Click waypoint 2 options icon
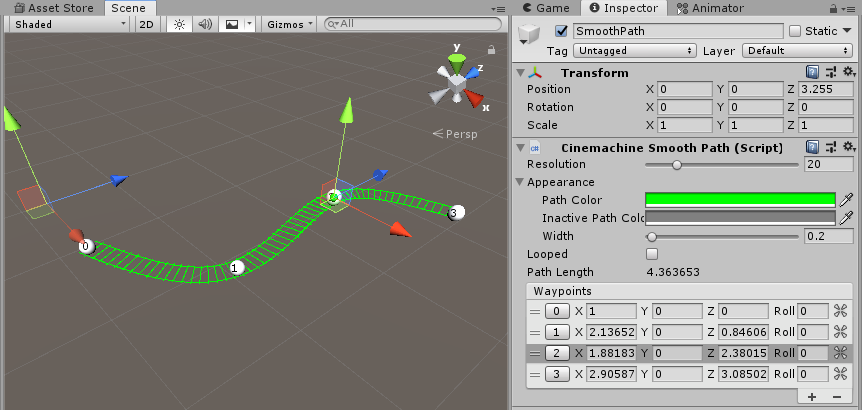 pos(840,353)
